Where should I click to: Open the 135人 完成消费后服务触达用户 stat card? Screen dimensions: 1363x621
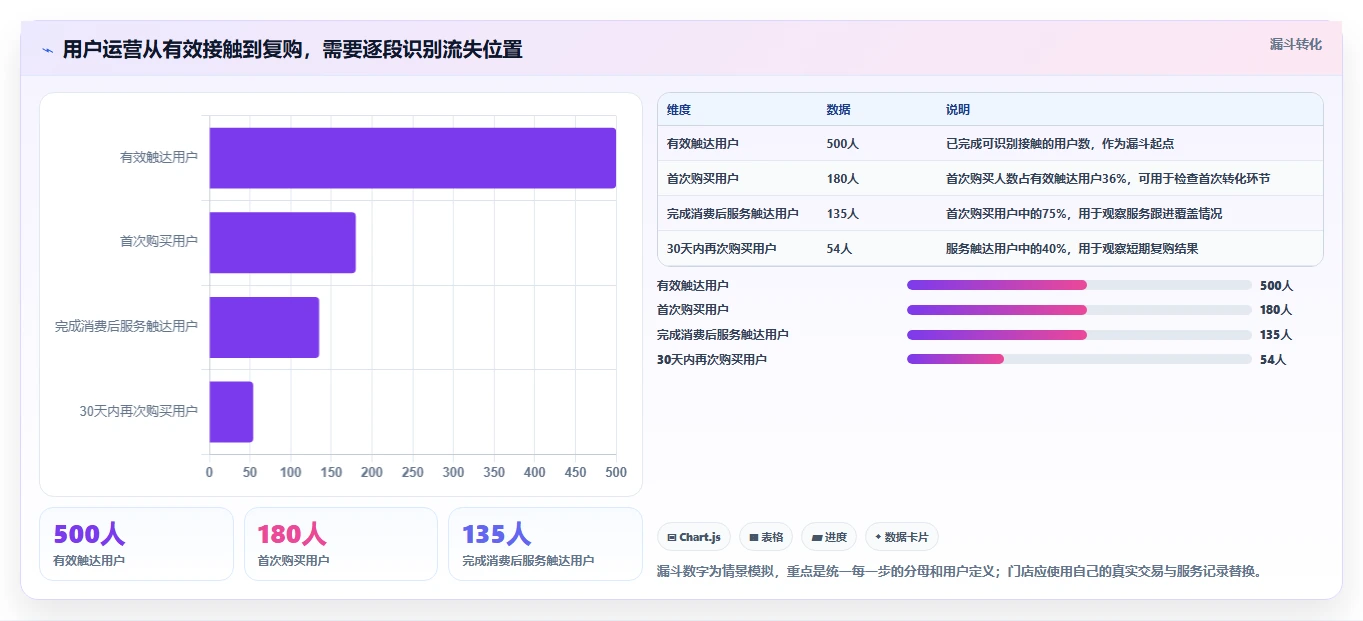(545, 544)
